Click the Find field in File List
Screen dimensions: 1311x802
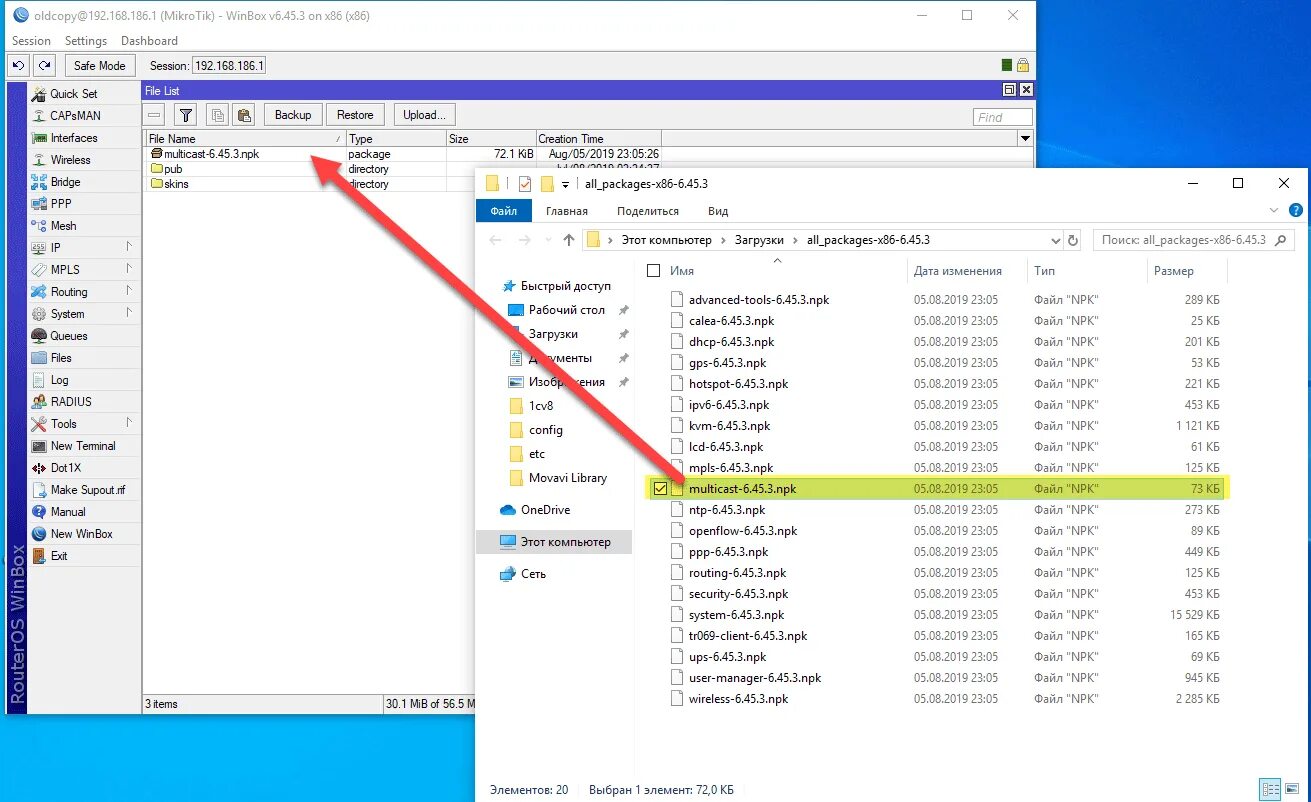[1002, 117]
